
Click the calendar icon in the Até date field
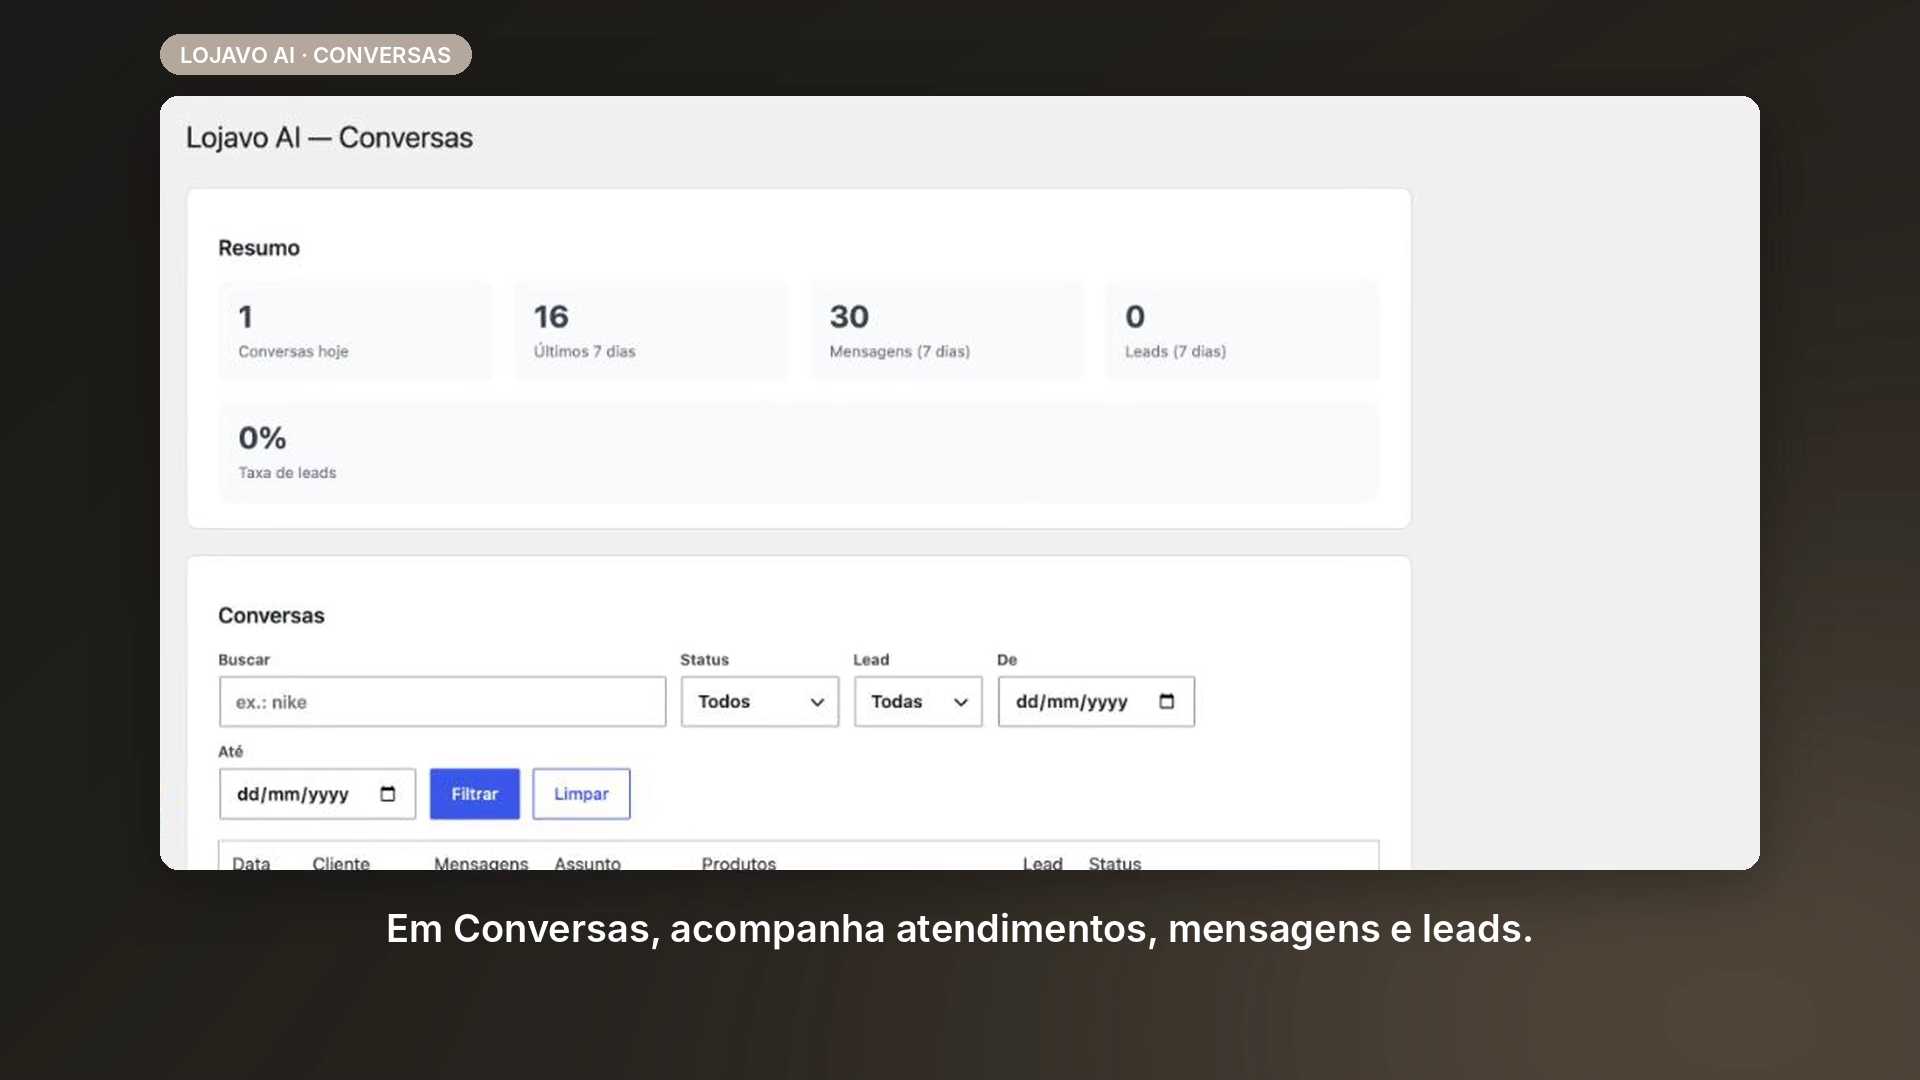(388, 793)
